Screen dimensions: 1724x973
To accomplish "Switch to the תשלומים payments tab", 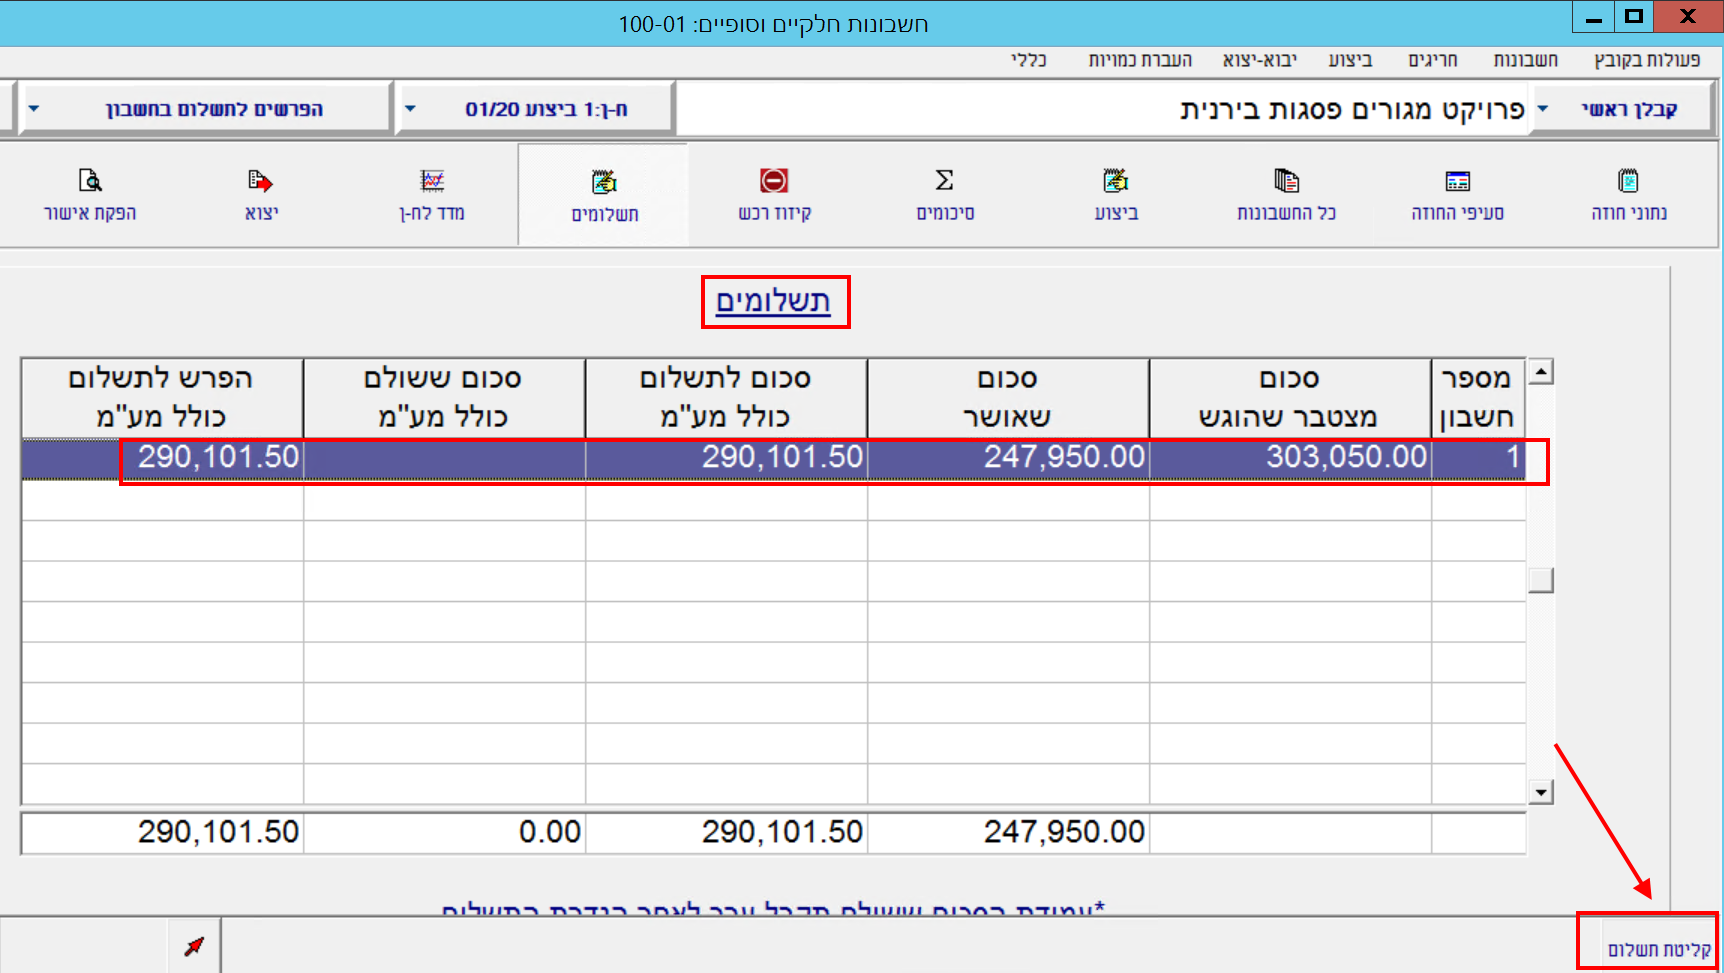I will coord(604,195).
